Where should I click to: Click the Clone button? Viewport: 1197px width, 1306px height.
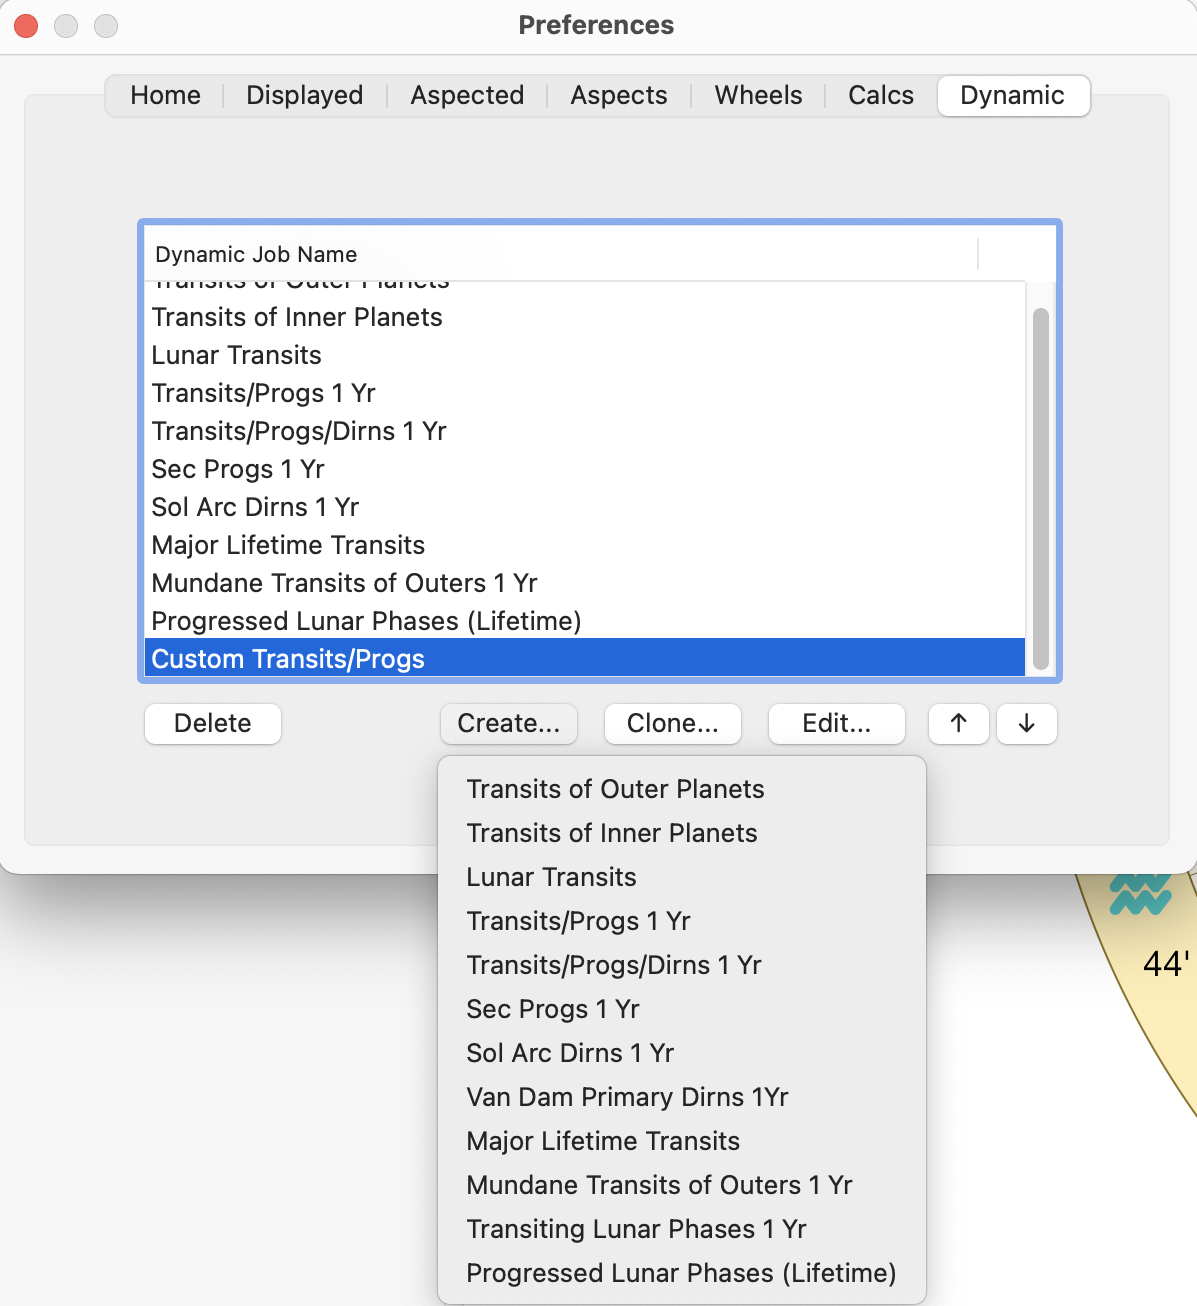coord(672,723)
